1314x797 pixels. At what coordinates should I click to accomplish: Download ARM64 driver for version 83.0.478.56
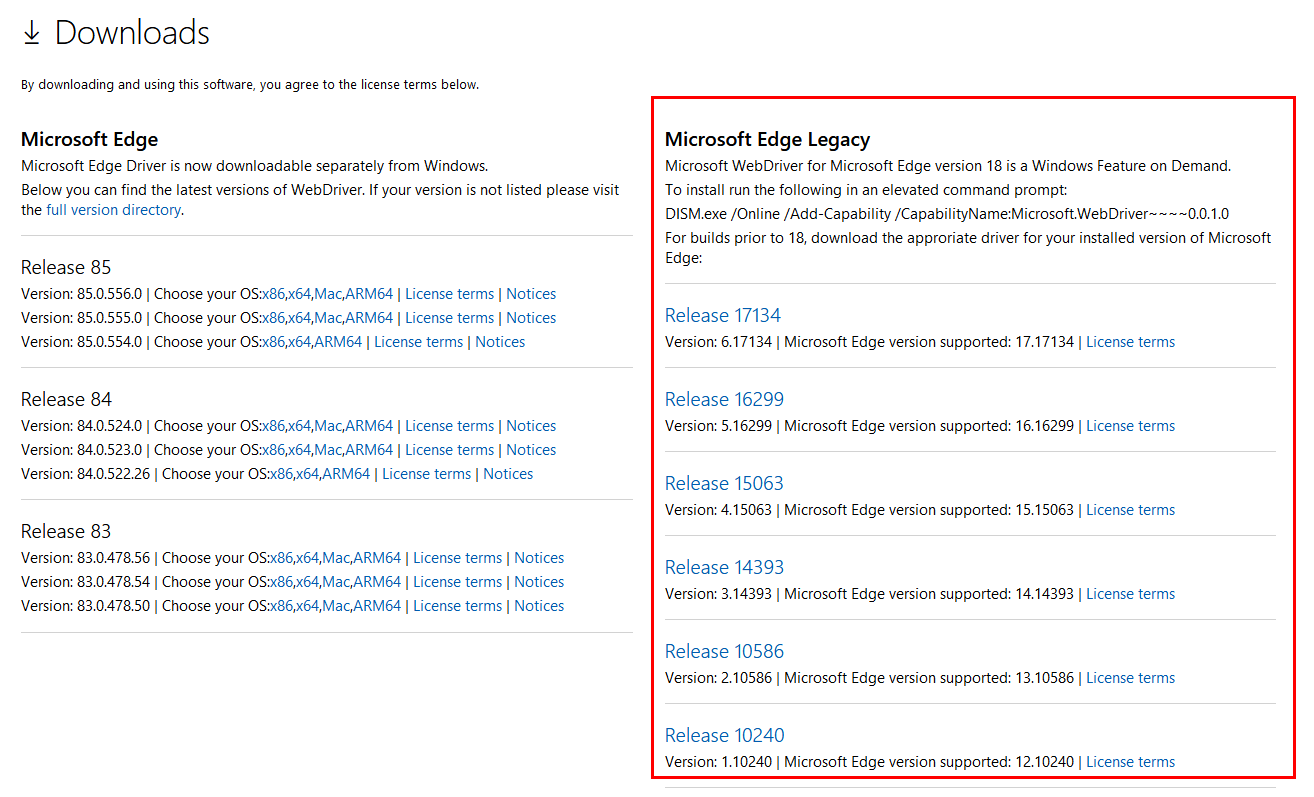pyautogui.click(x=377, y=558)
